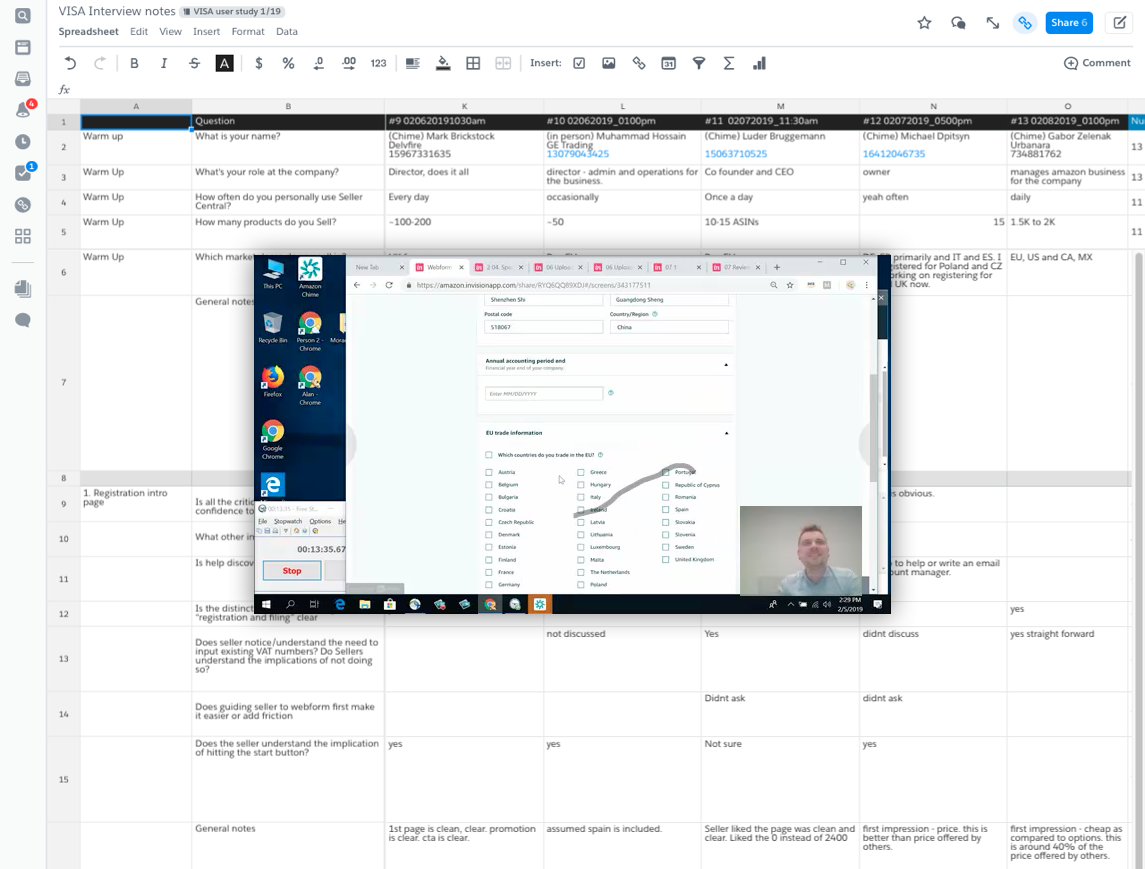Open the Spreadsheet menu
This screenshot has height=869, width=1145.
coord(88,31)
